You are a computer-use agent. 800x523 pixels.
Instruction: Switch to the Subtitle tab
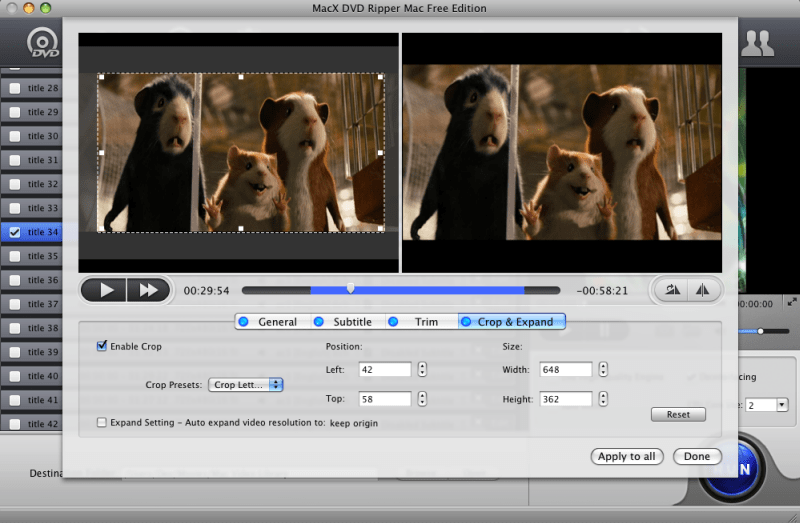coord(347,322)
